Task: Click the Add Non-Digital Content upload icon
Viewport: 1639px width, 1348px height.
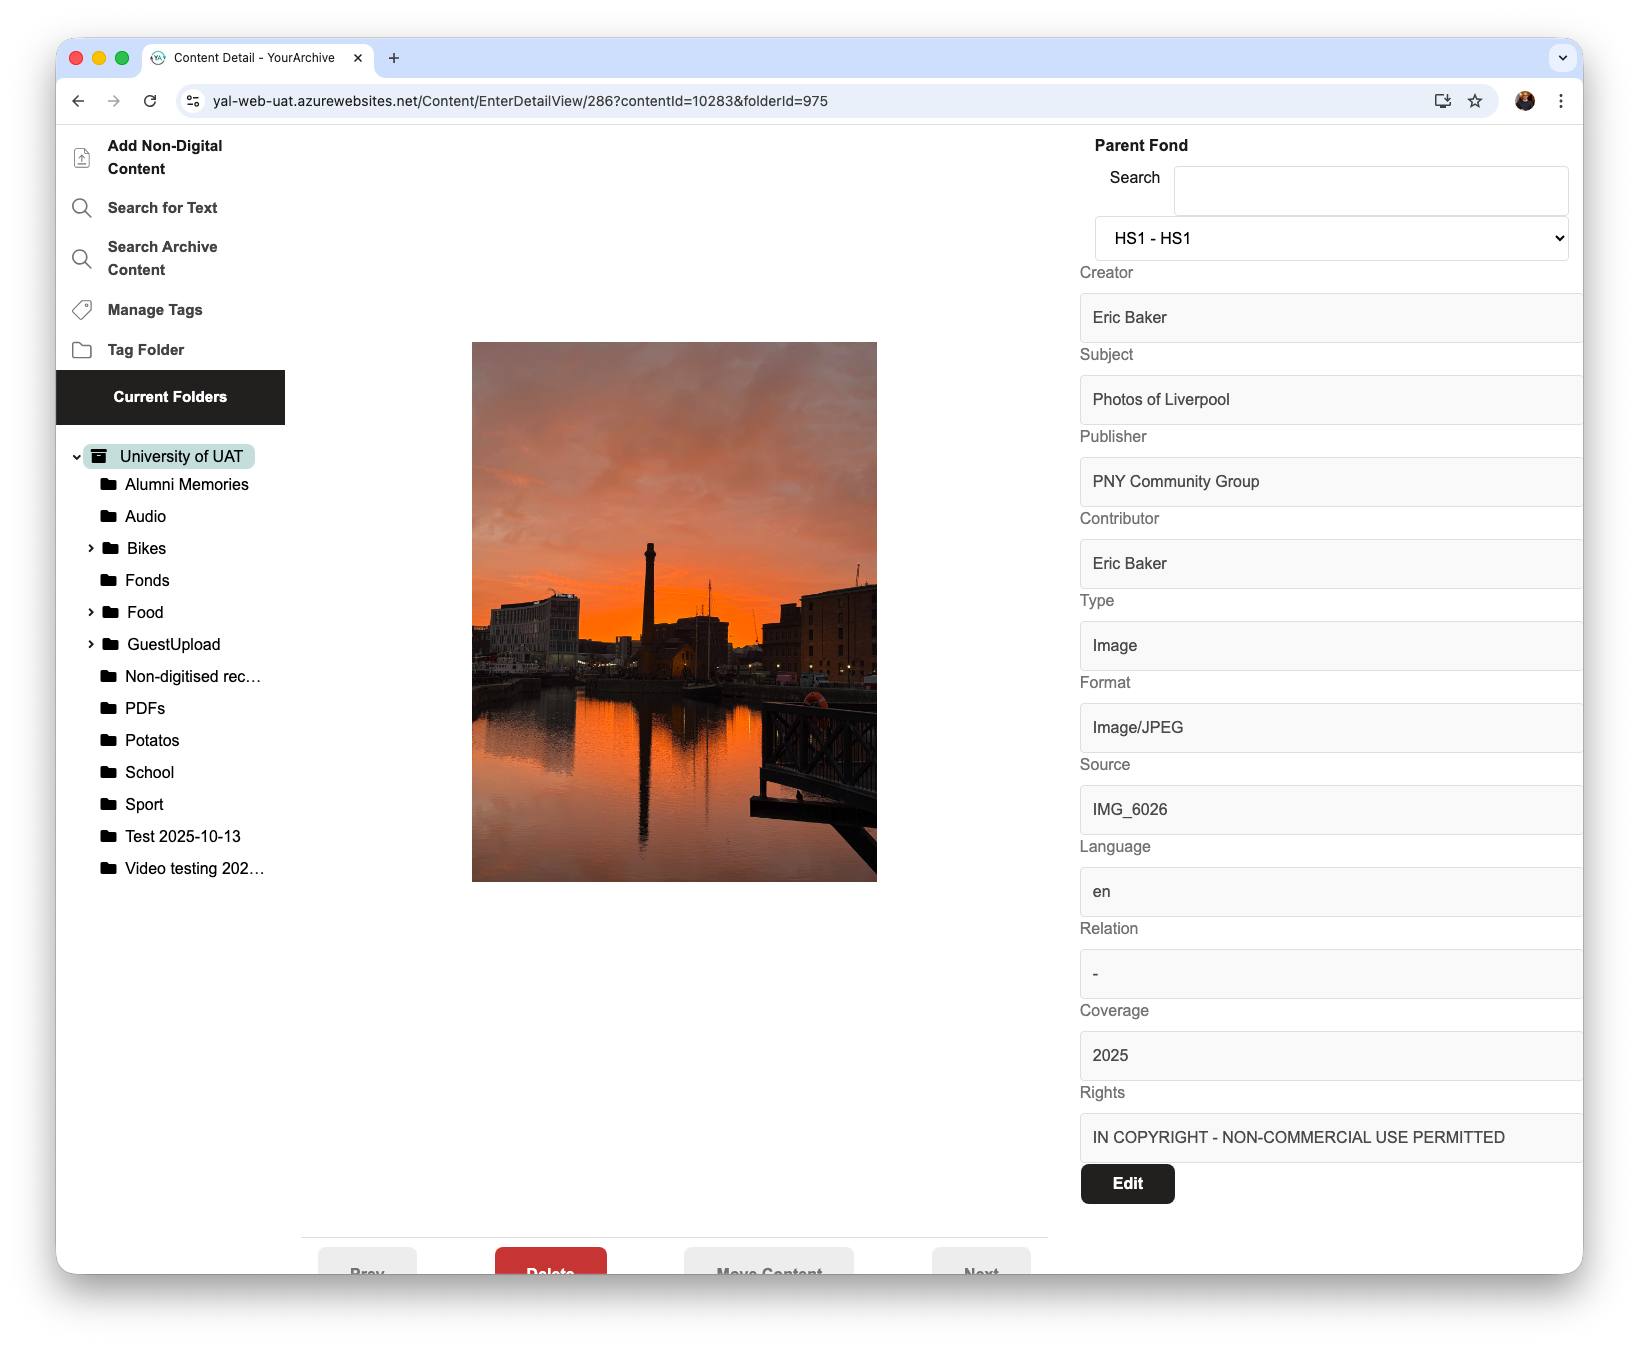Action: tap(82, 157)
